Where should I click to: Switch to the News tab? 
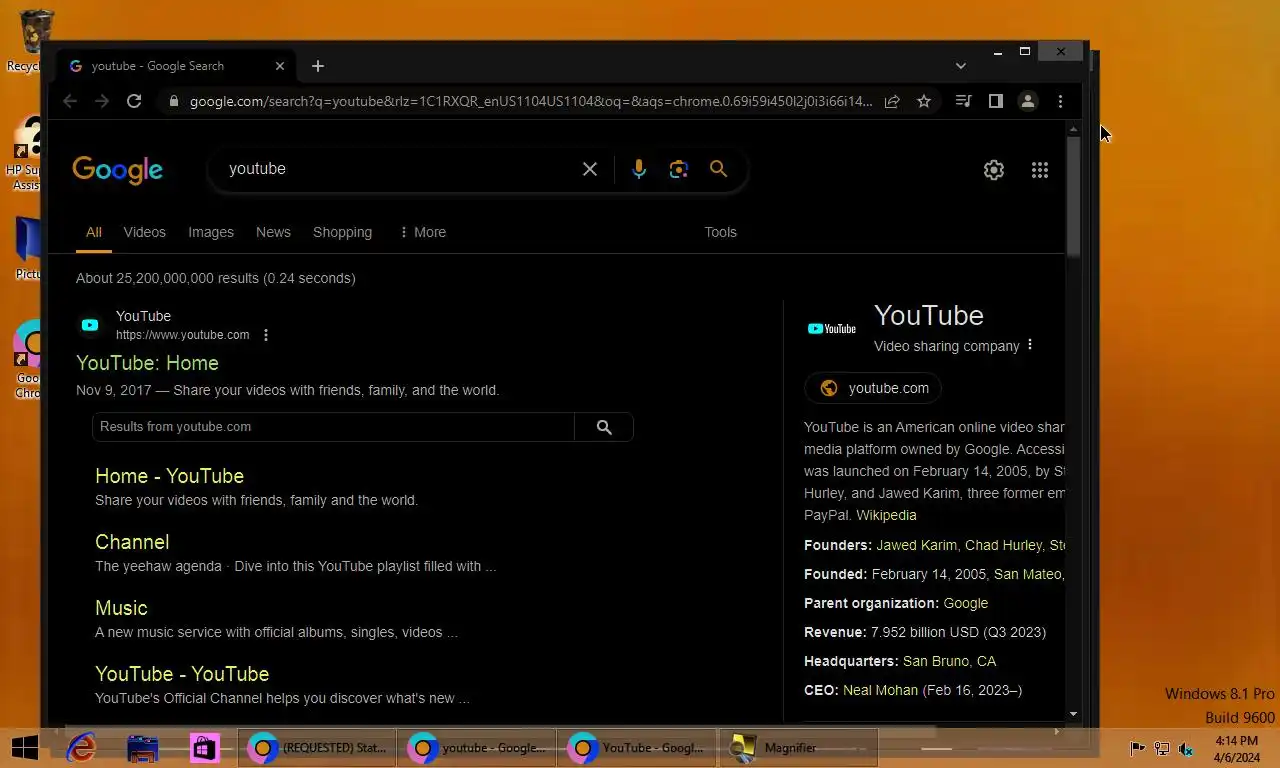click(x=273, y=232)
